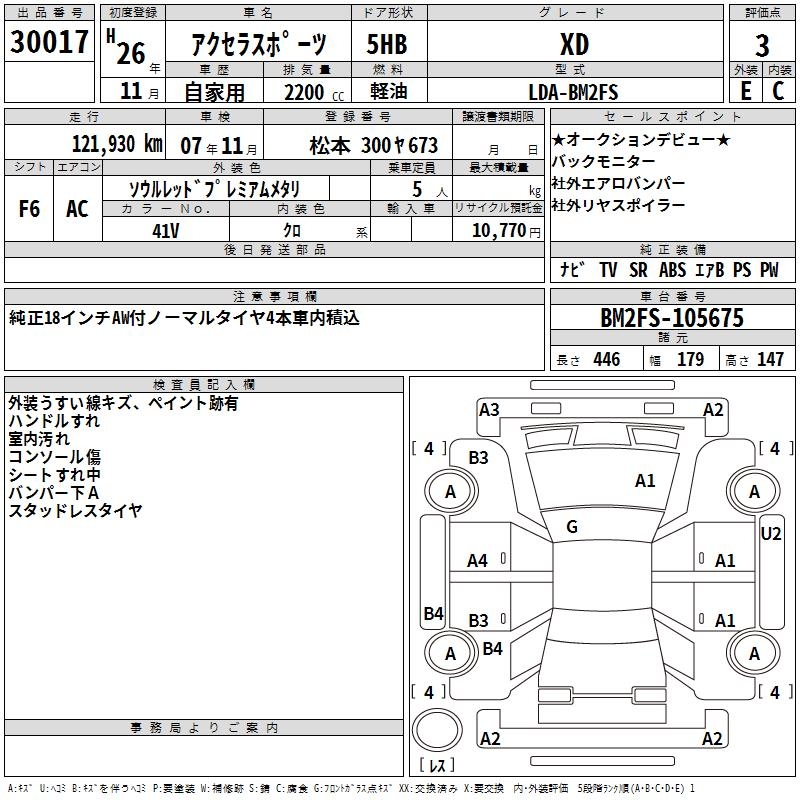Click the fuel type 軽油
Screen dimensions: 800x800
click(x=389, y=91)
